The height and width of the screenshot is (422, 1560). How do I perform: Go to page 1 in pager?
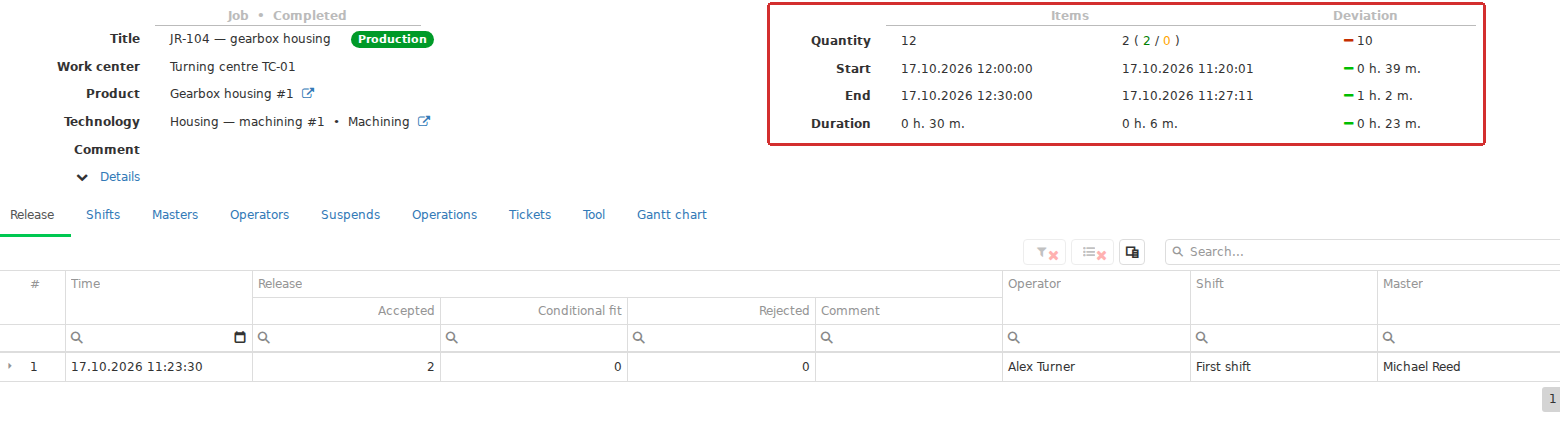coord(1550,400)
